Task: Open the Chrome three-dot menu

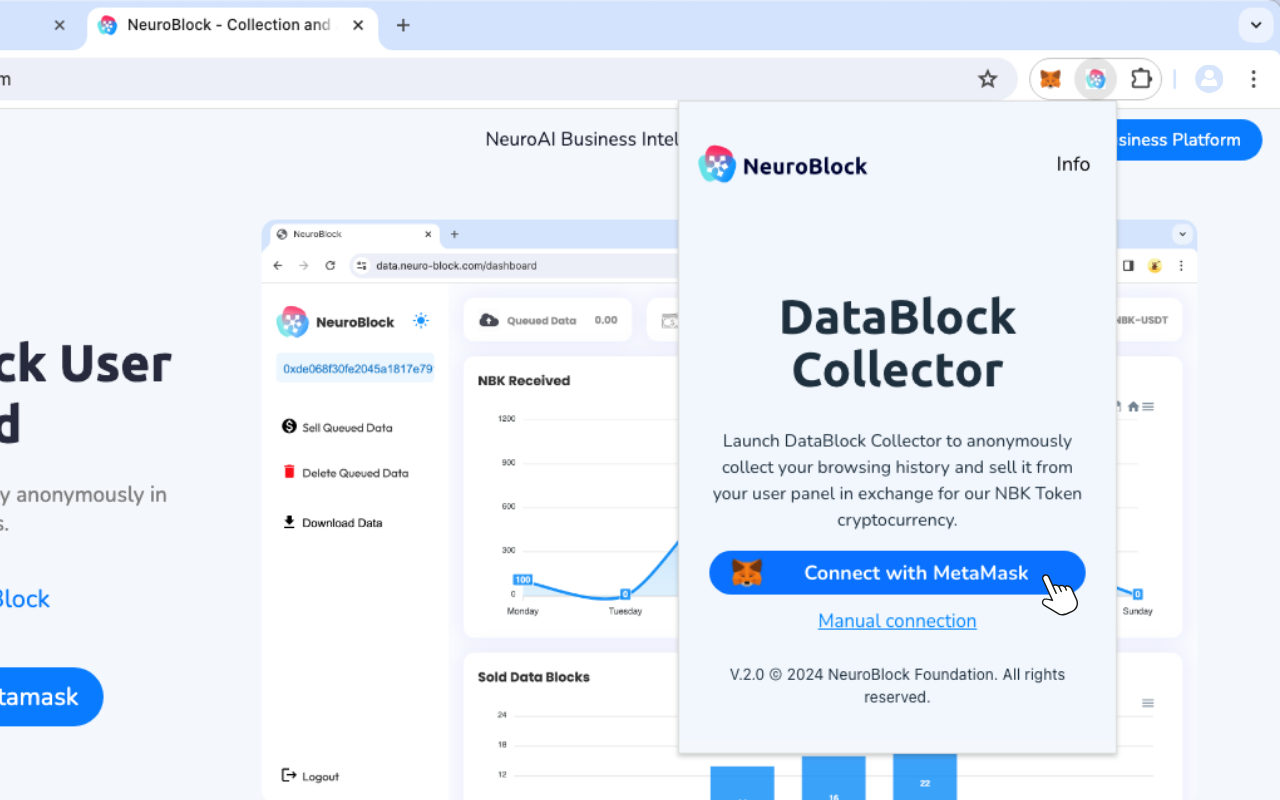Action: tap(1253, 78)
